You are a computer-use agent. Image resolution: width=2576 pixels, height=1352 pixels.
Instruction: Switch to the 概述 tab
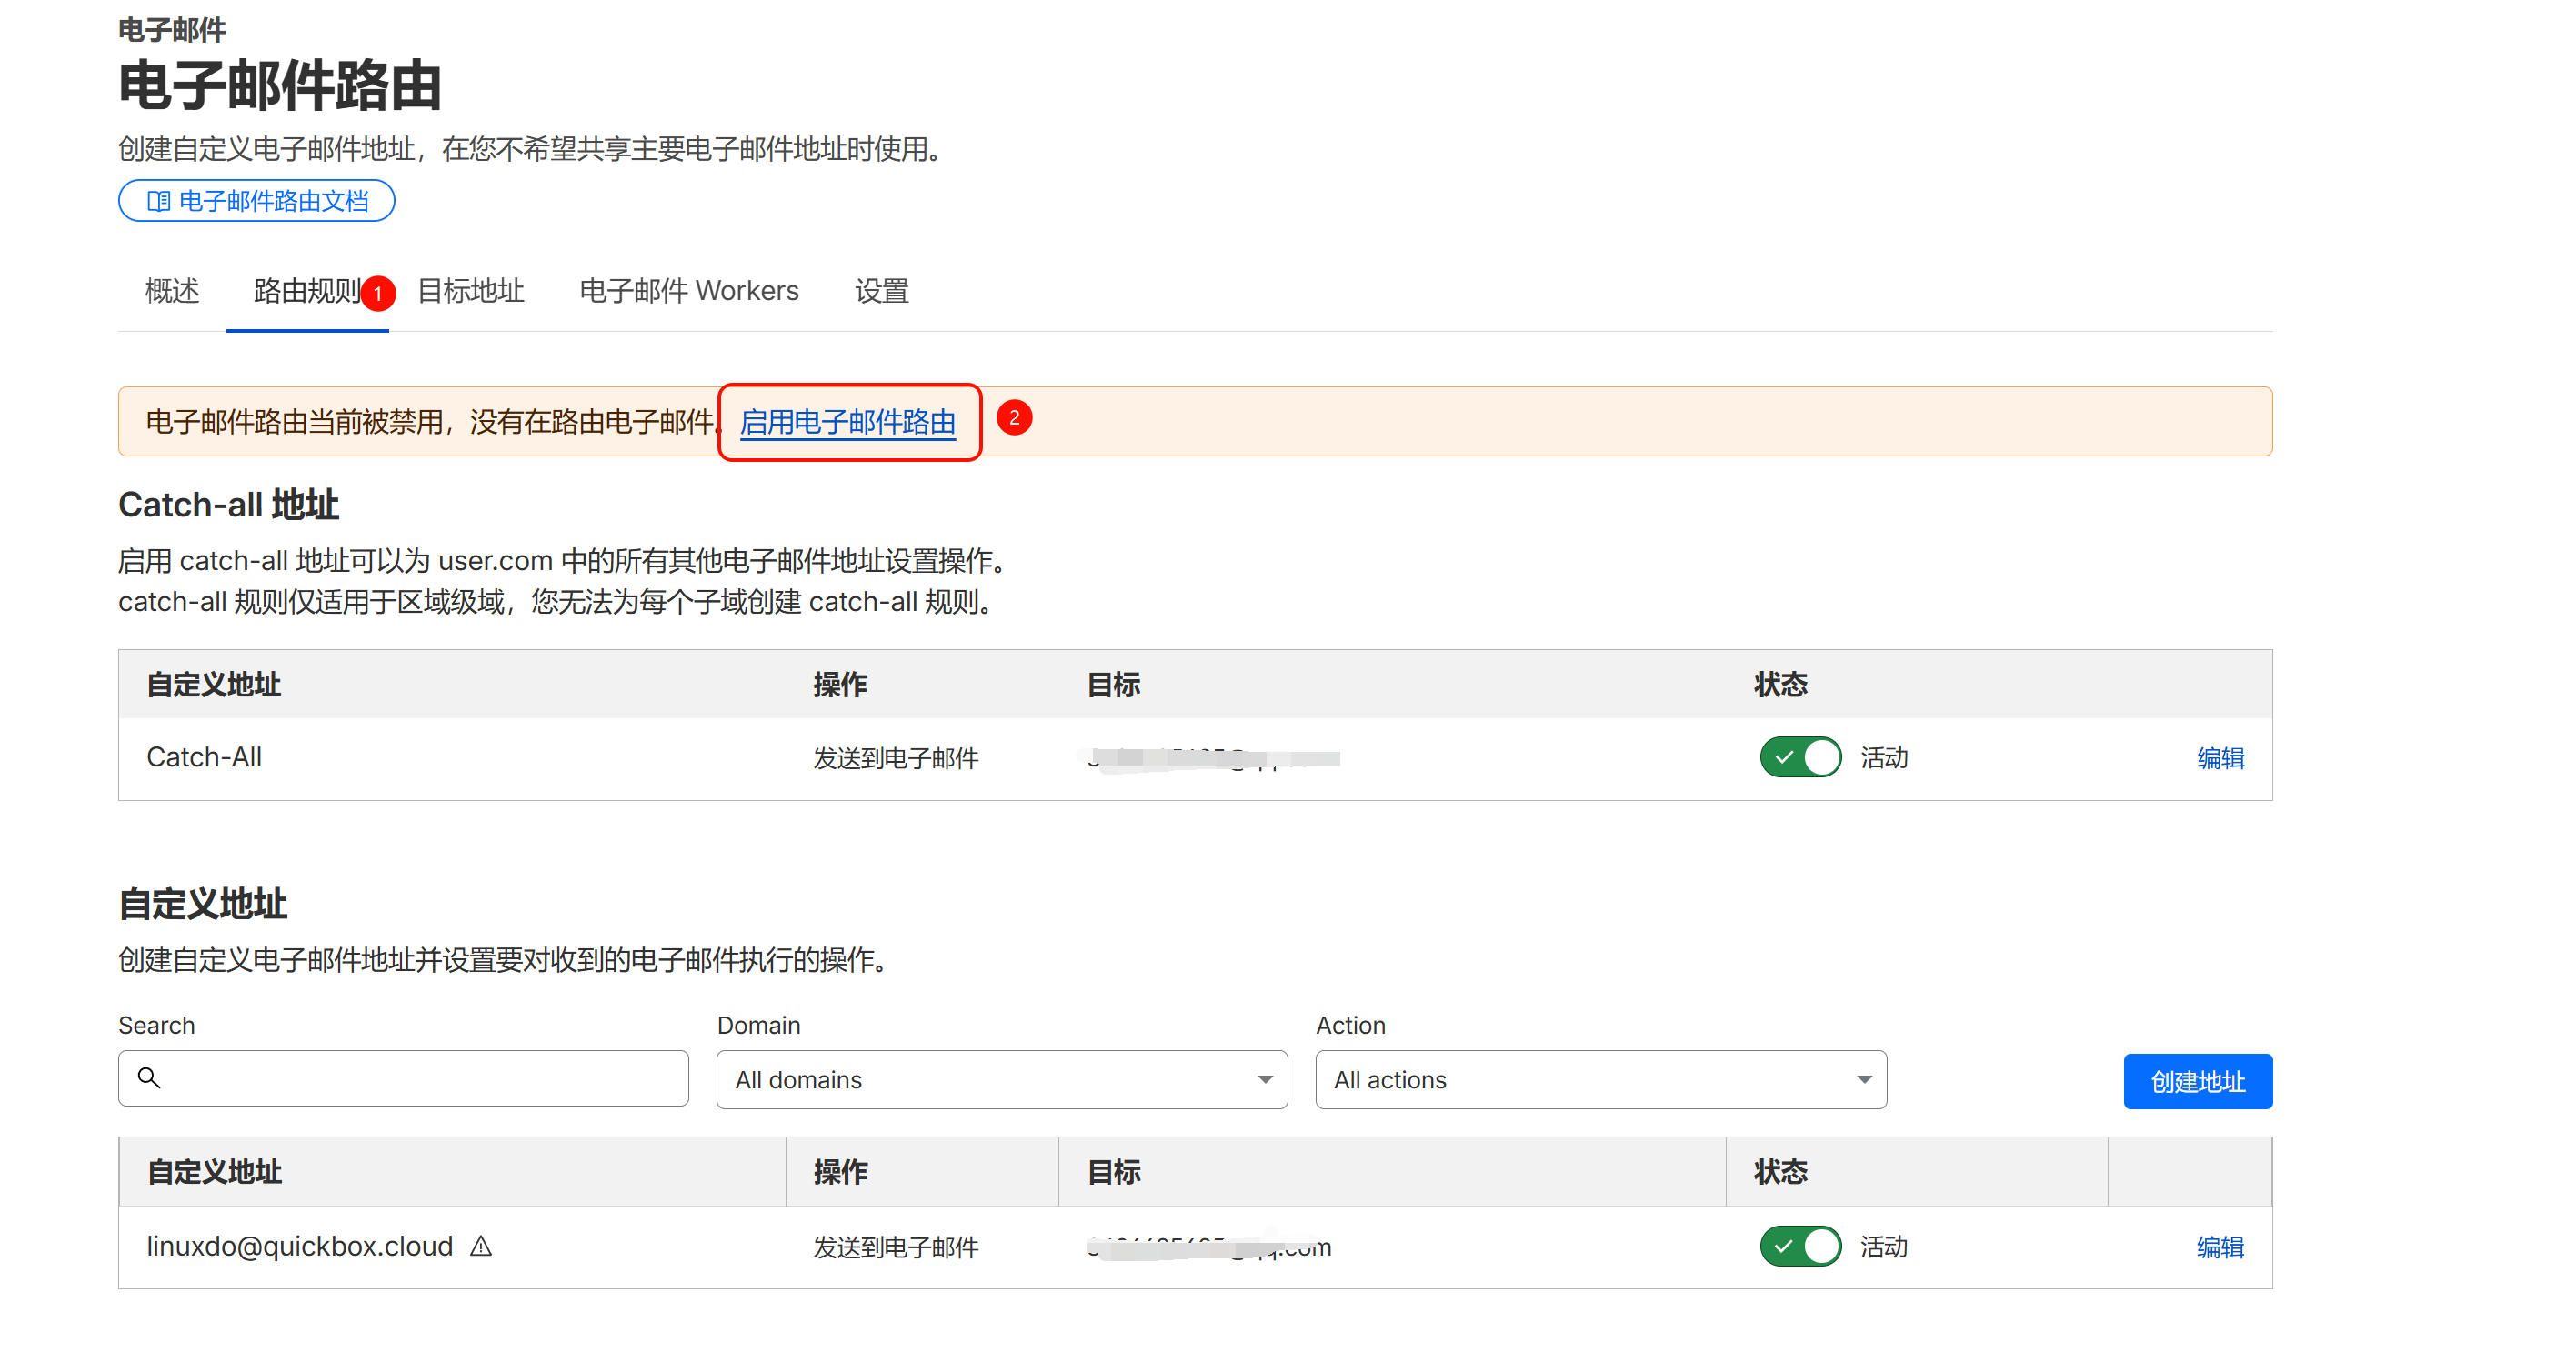pyautogui.click(x=172, y=291)
